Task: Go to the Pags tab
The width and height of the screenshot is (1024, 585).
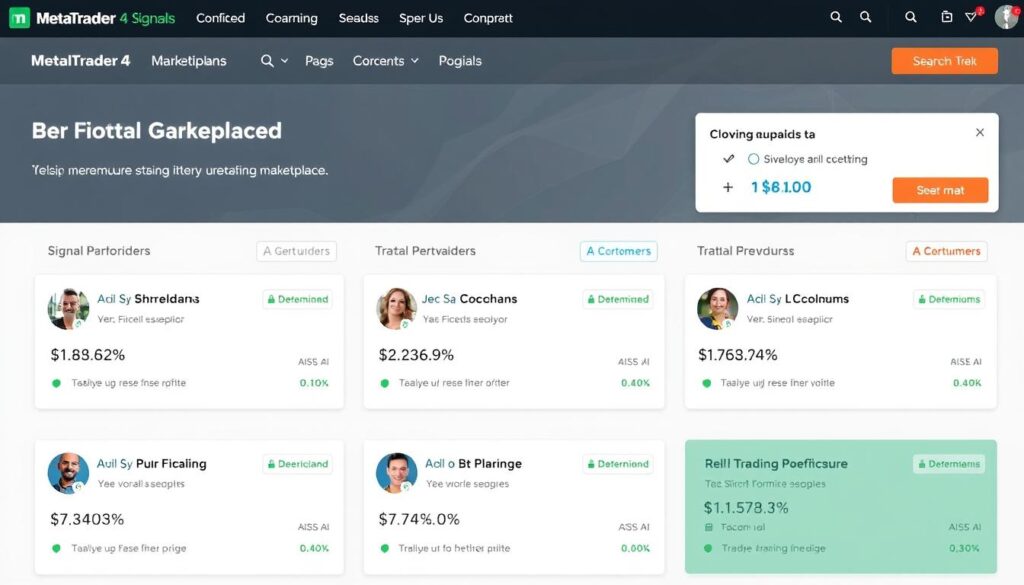Action: click(319, 61)
